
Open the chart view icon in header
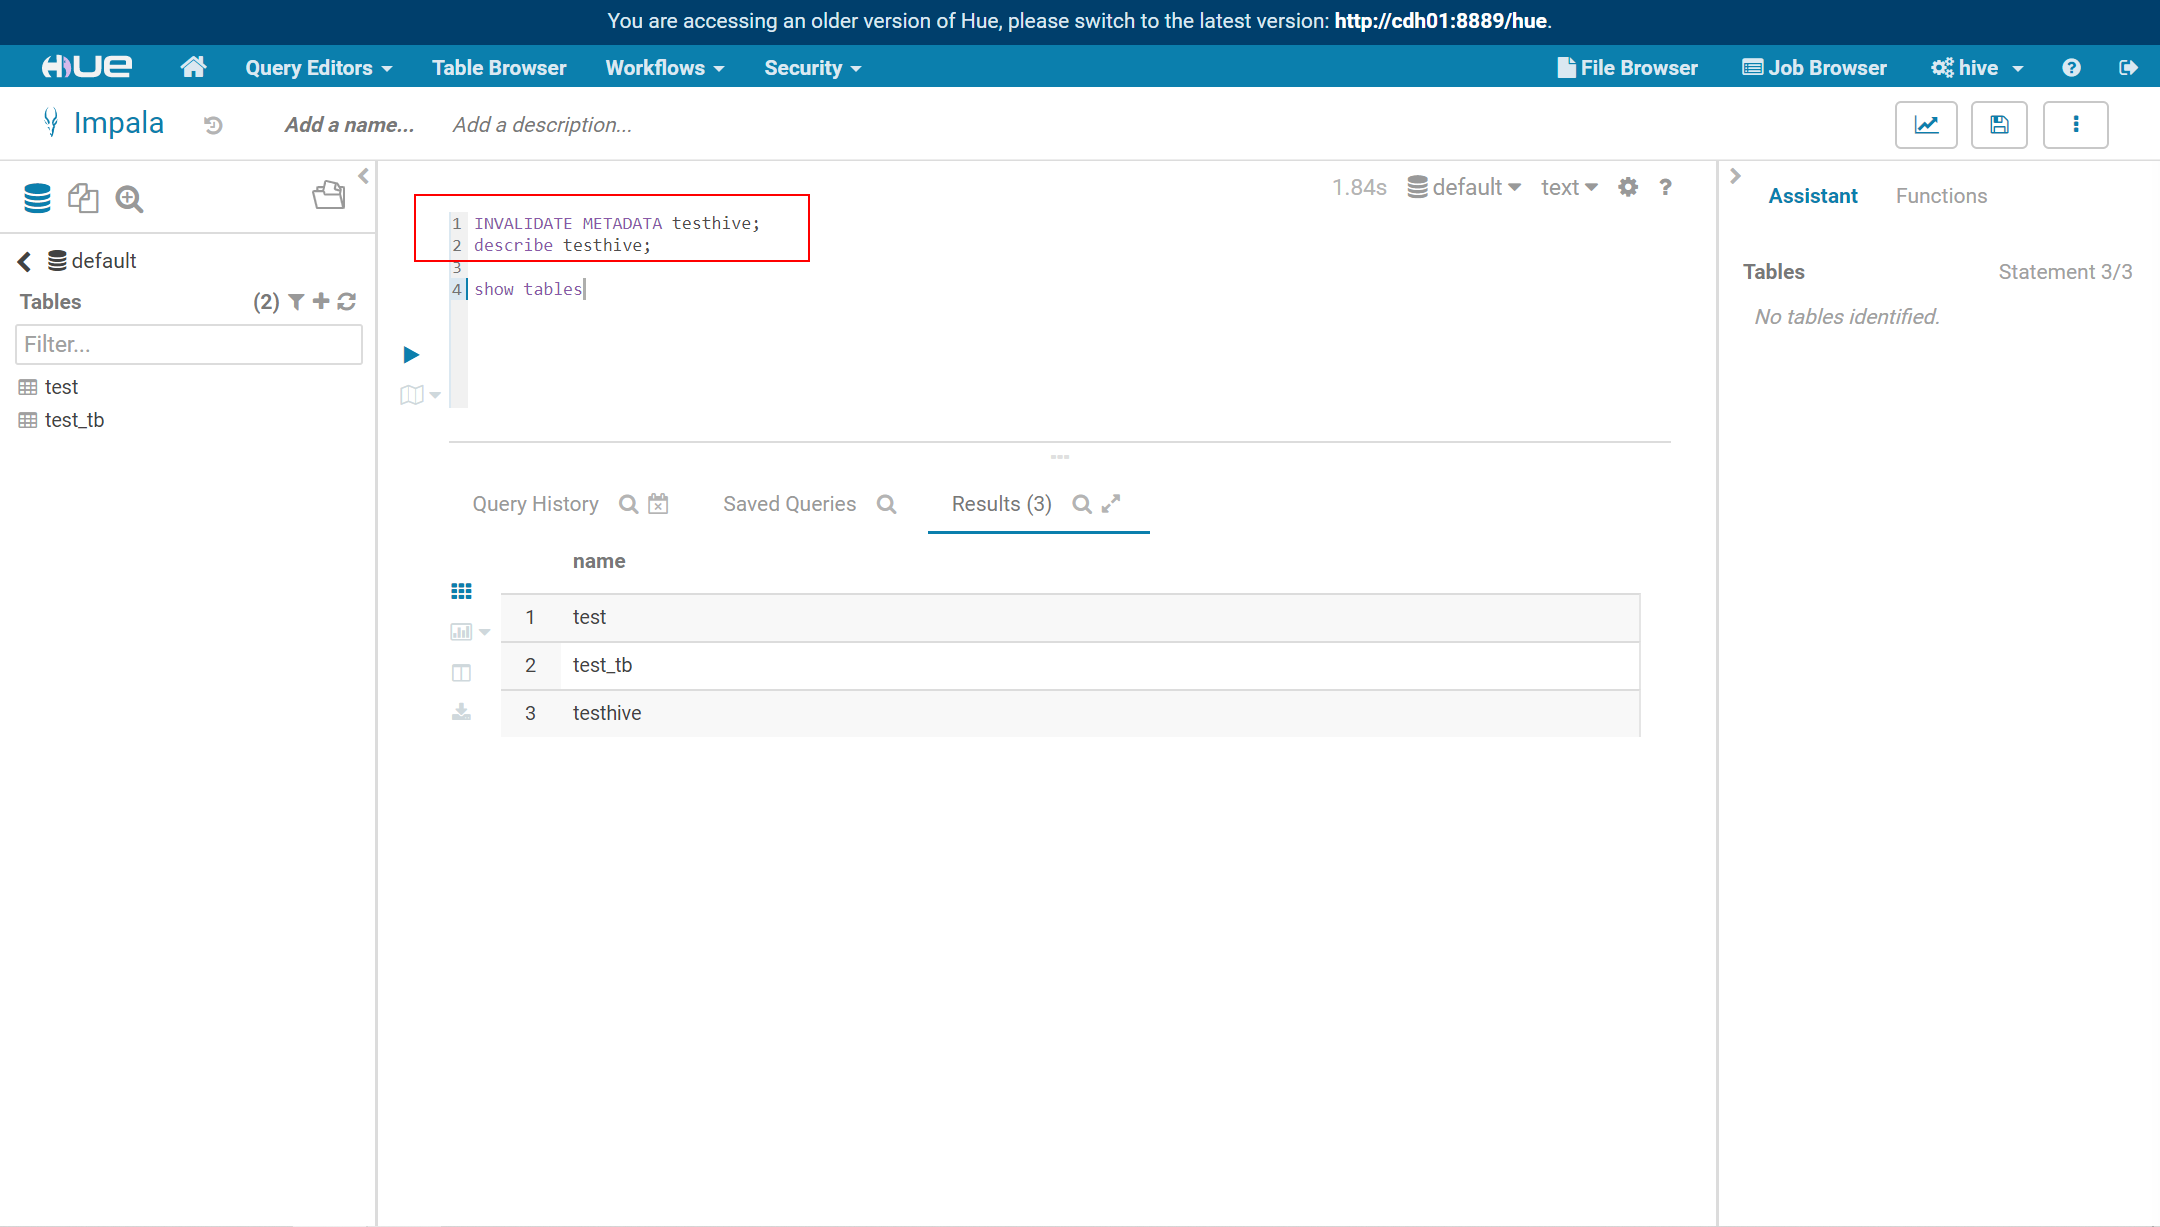(1926, 125)
